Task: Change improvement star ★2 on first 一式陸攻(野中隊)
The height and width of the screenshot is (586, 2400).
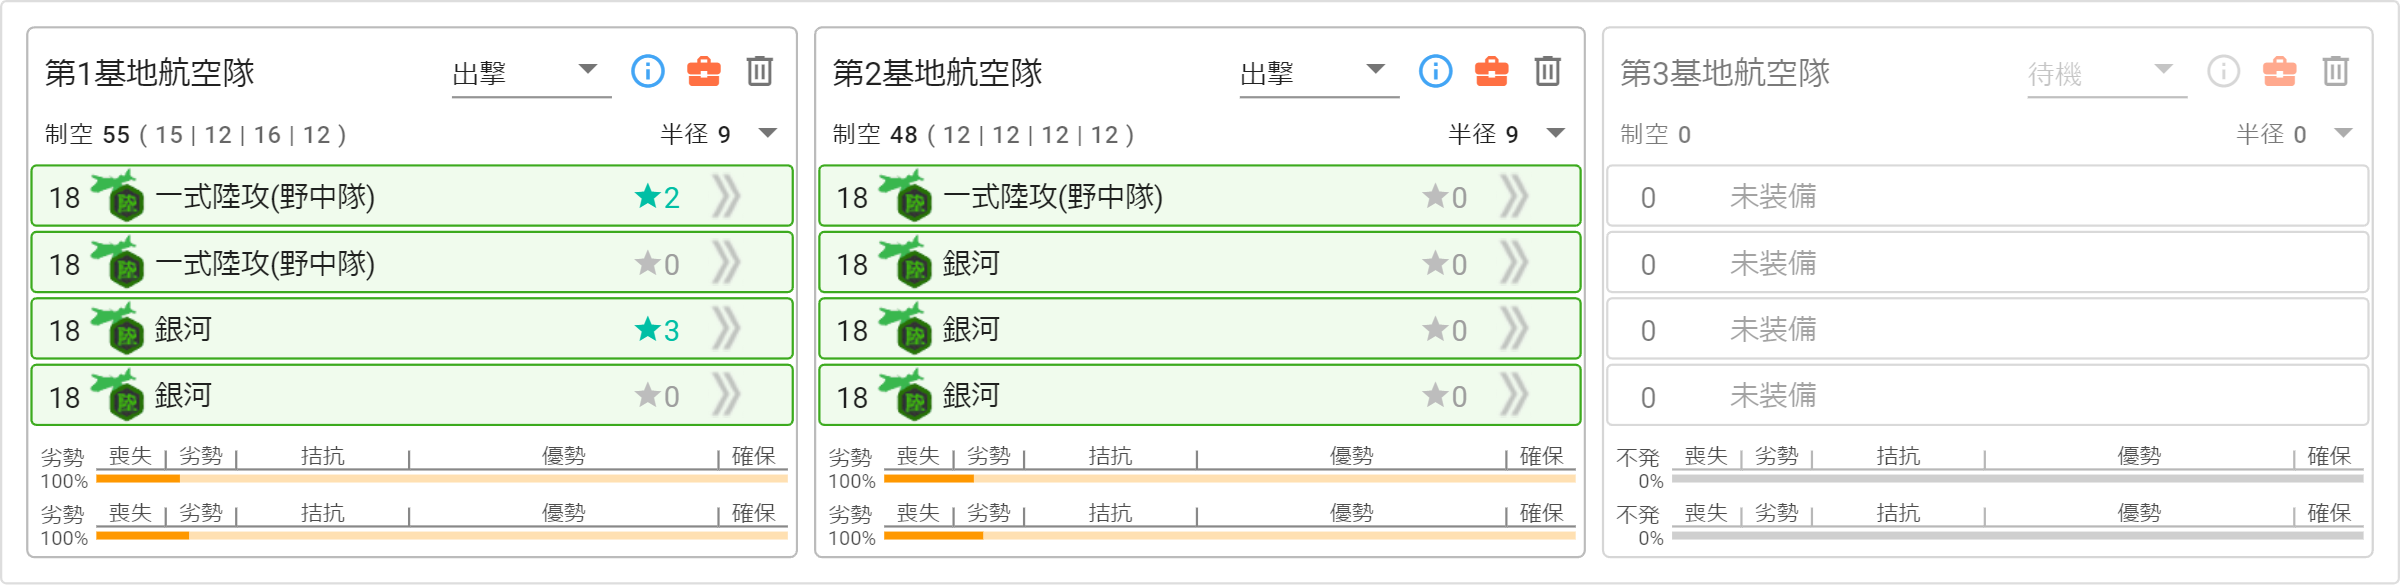Action: point(658,197)
